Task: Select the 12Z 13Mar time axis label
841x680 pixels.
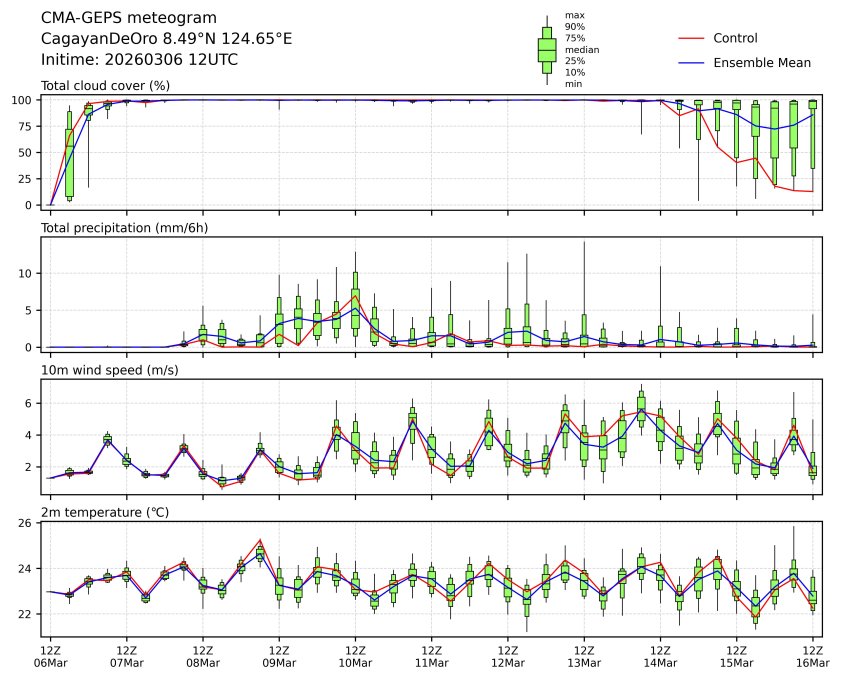Action: click(x=584, y=655)
